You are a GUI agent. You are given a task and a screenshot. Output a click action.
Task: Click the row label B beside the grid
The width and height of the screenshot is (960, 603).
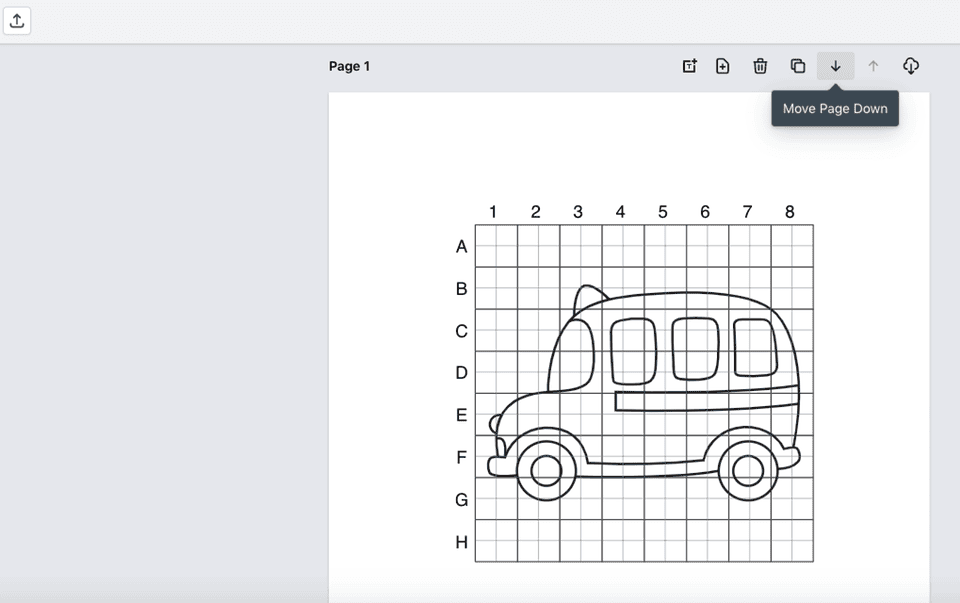tap(461, 289)
